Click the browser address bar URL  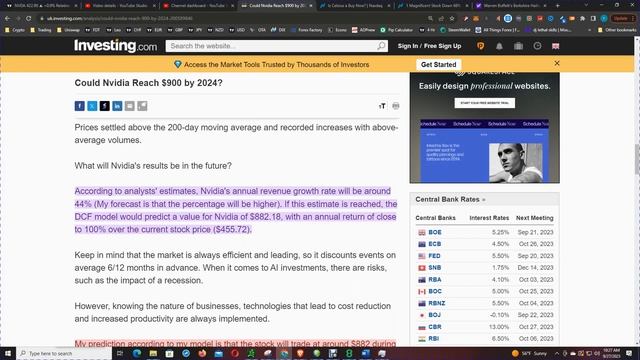119,18
